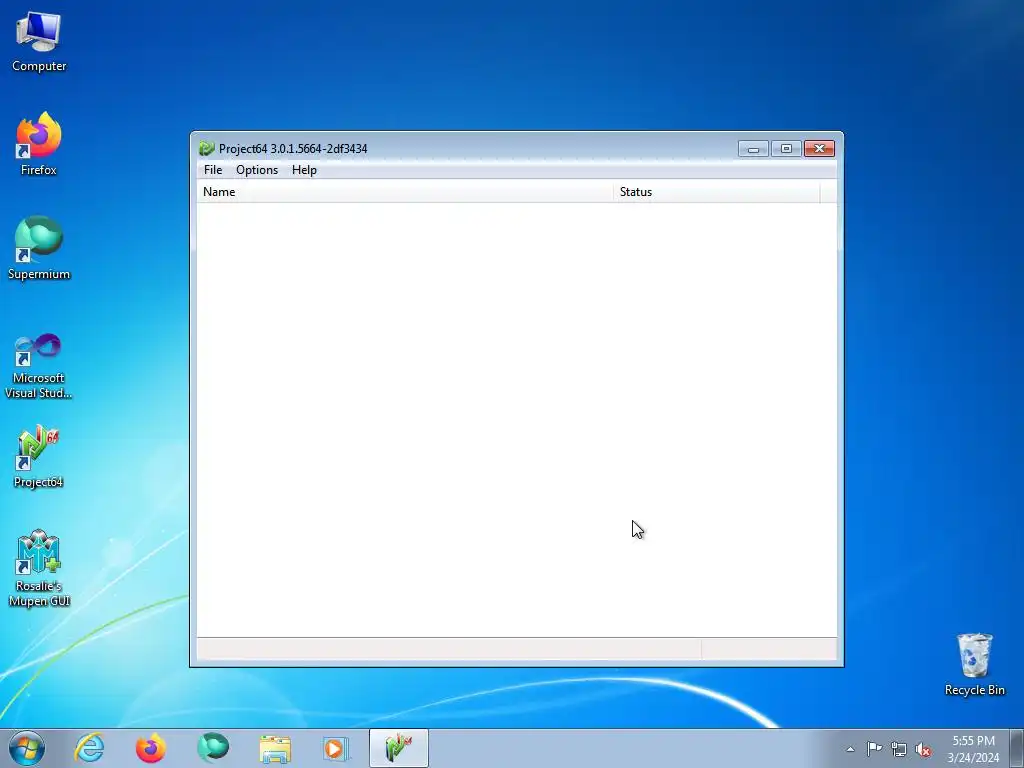Select the Microsoft Visual Studio desktop shortcut

[x=39, y=366]
